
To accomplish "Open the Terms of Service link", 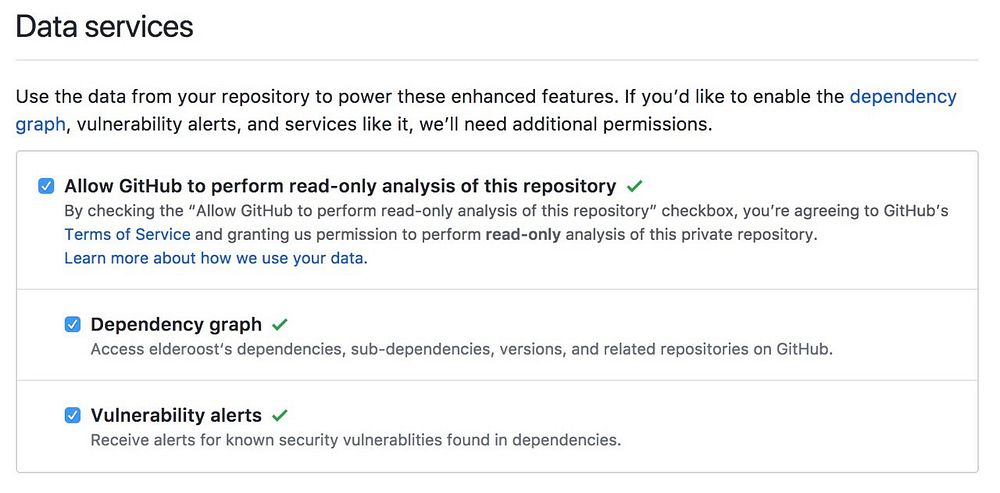I will 127,234.
